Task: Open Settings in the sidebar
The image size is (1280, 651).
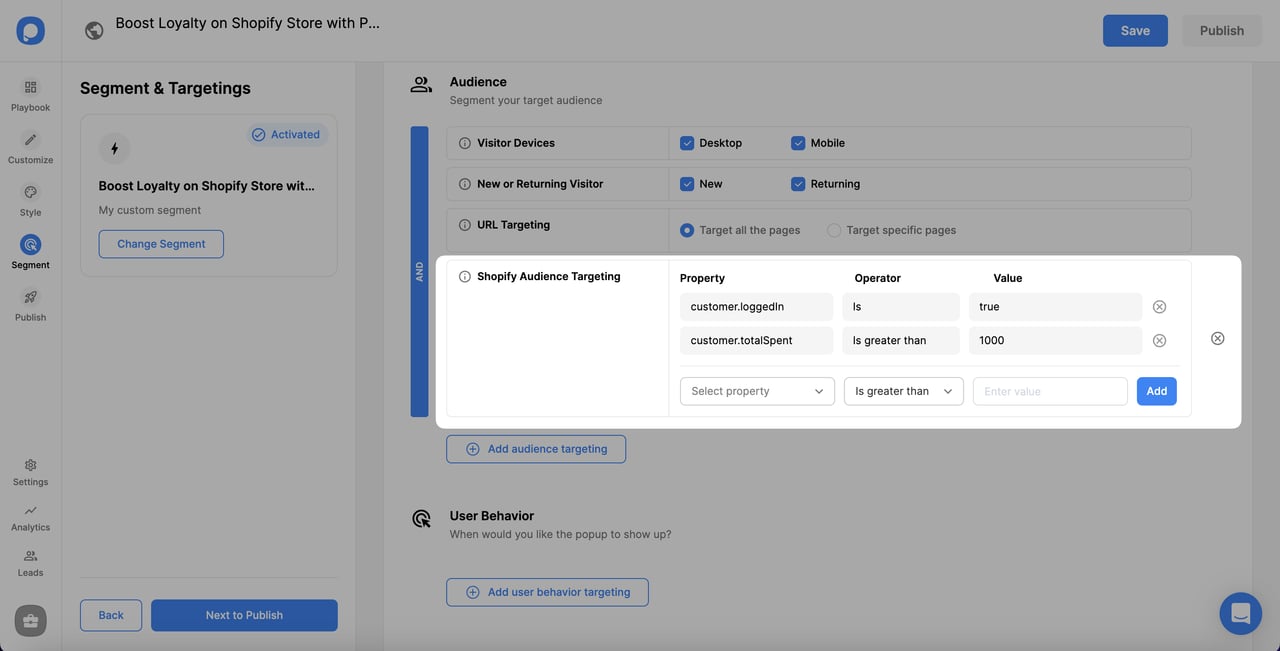Action: [30, 472]
